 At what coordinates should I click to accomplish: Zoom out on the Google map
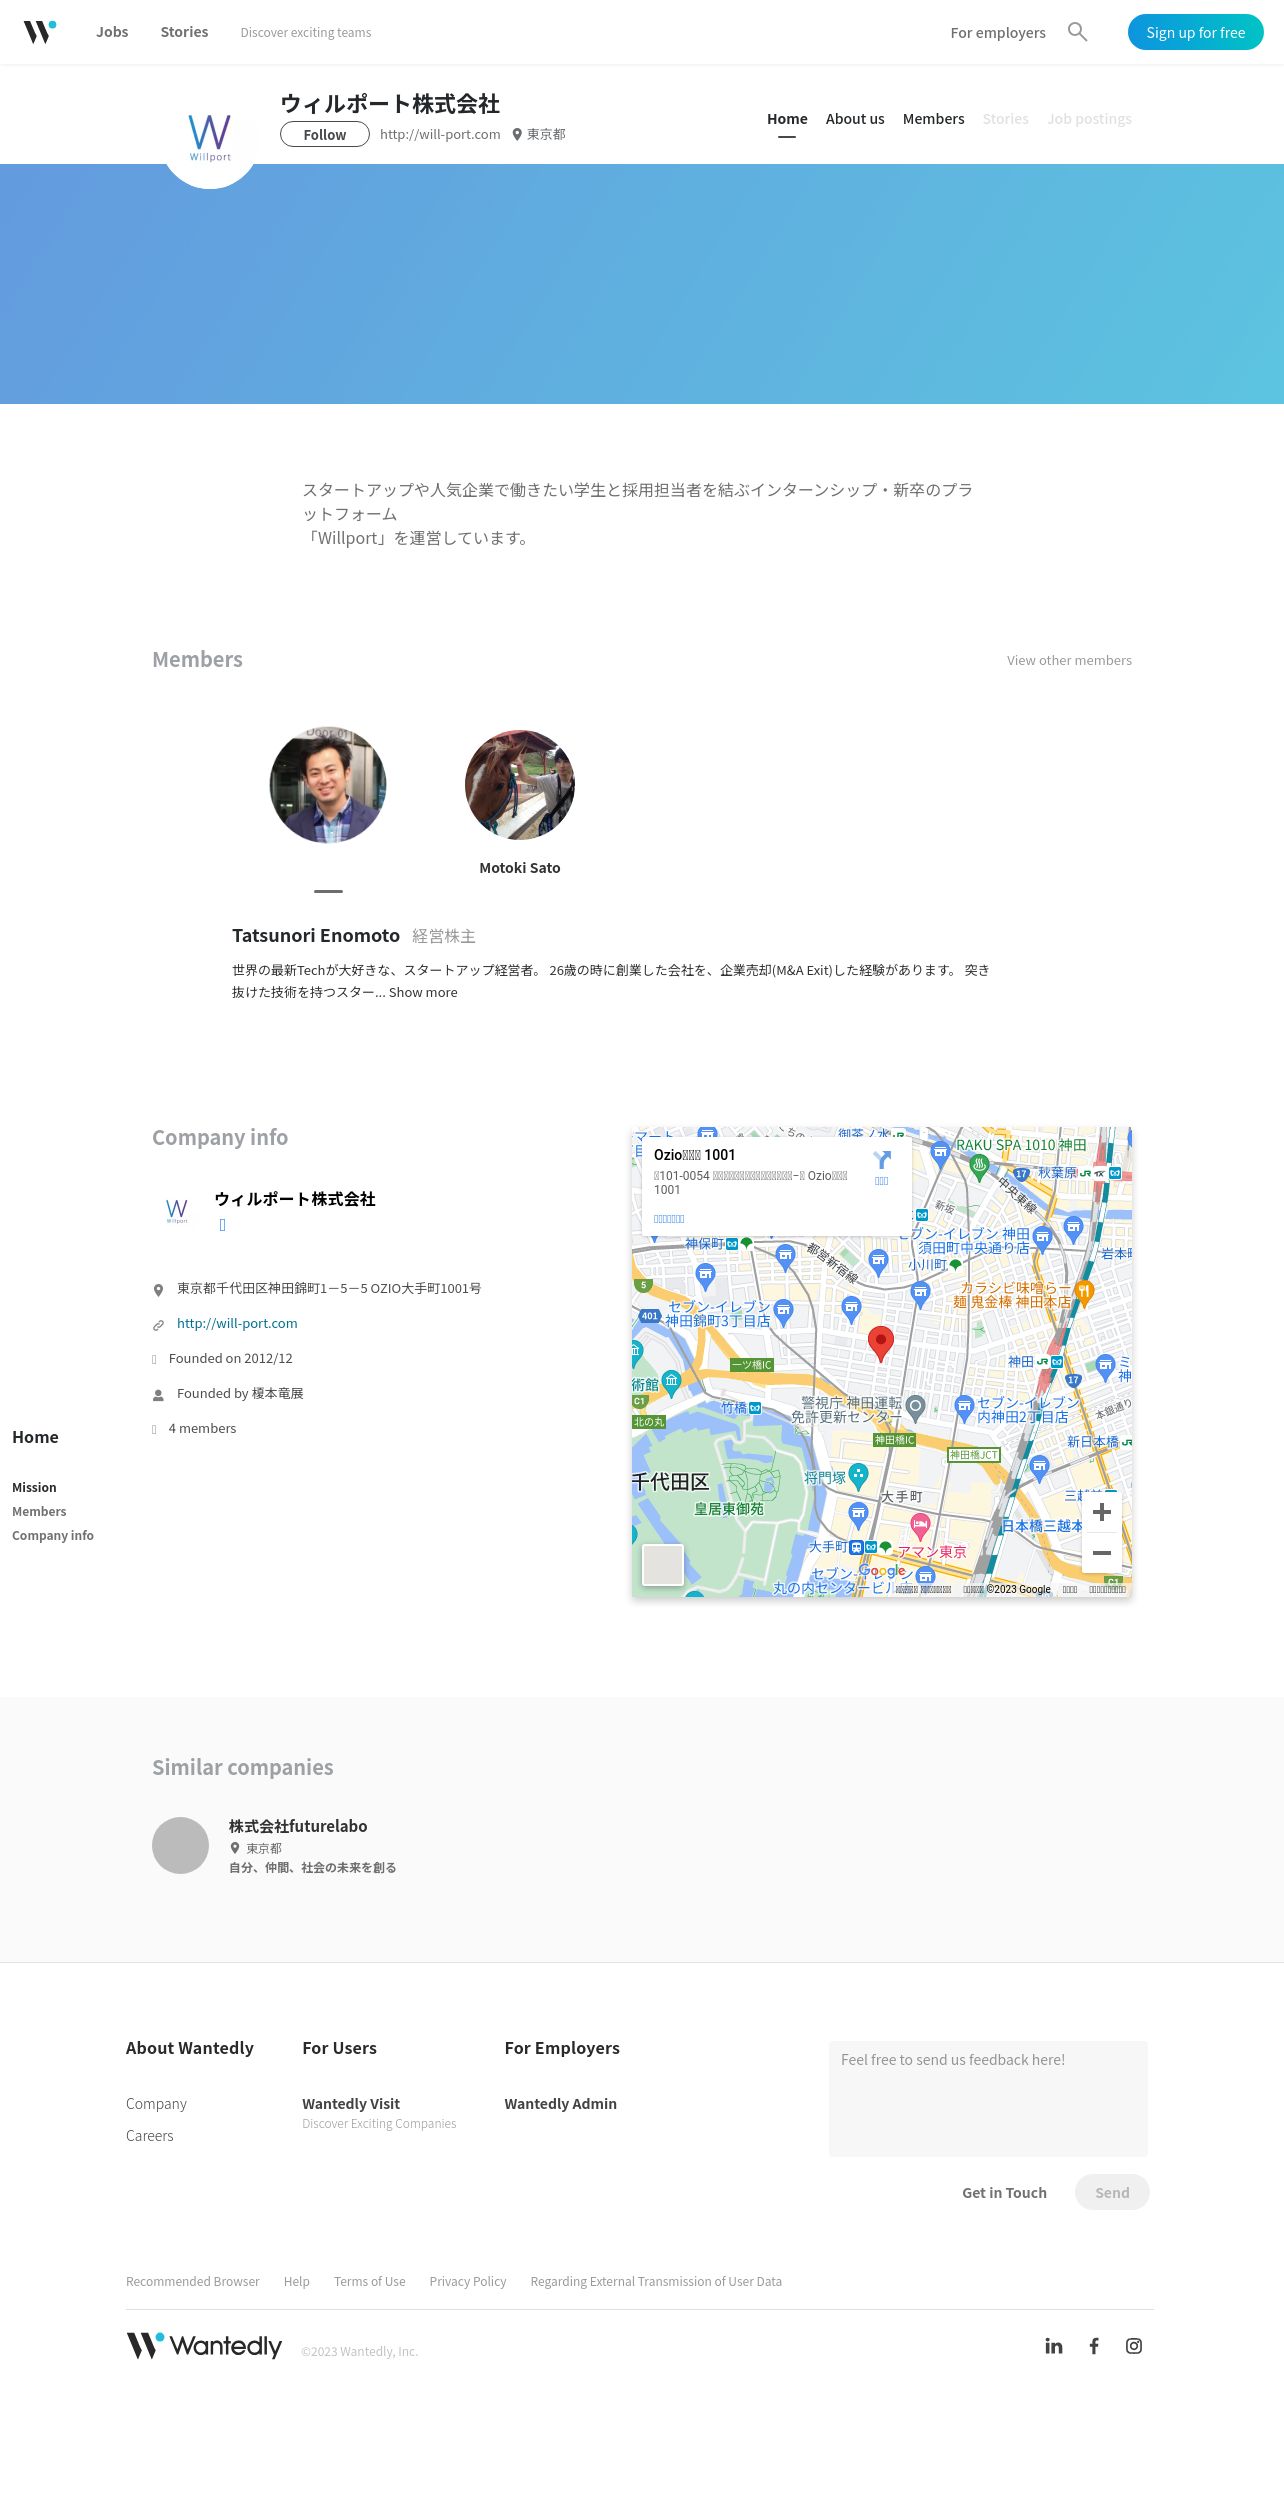pos(1102,1553)
